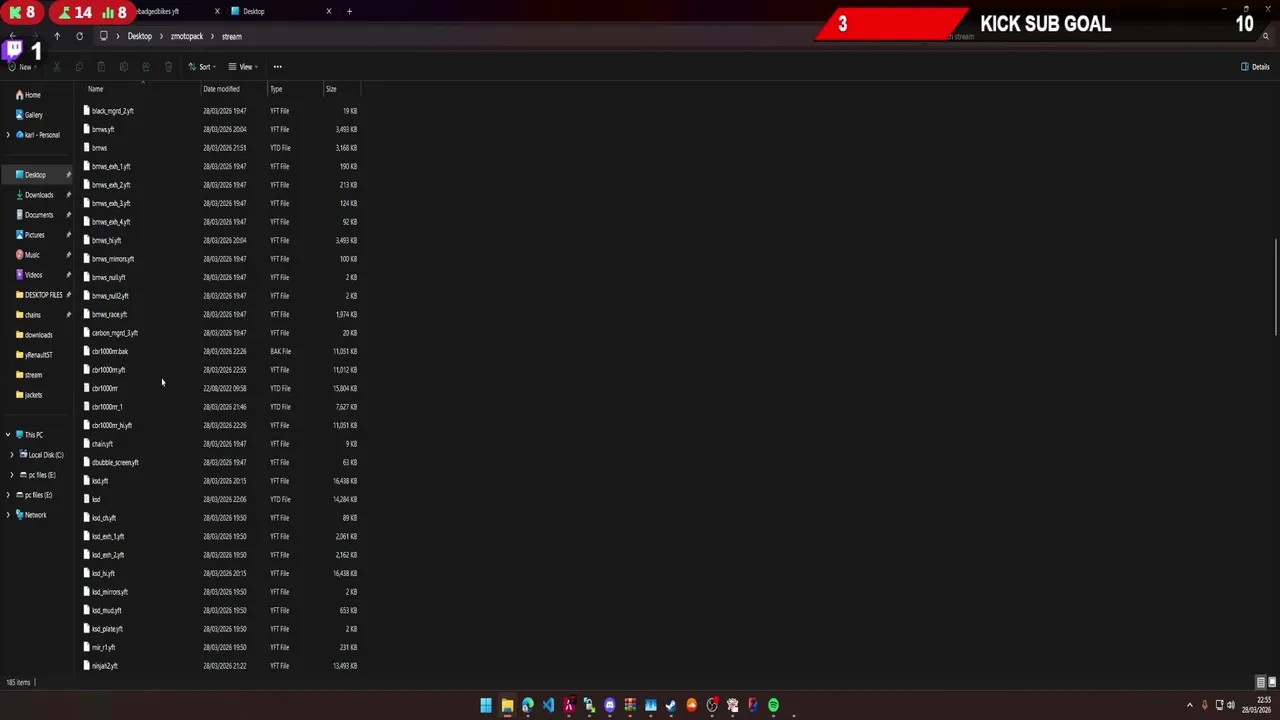Open the yRenaultST folder in sidebar
1280x720 pixels.
[x=34, y=355]
